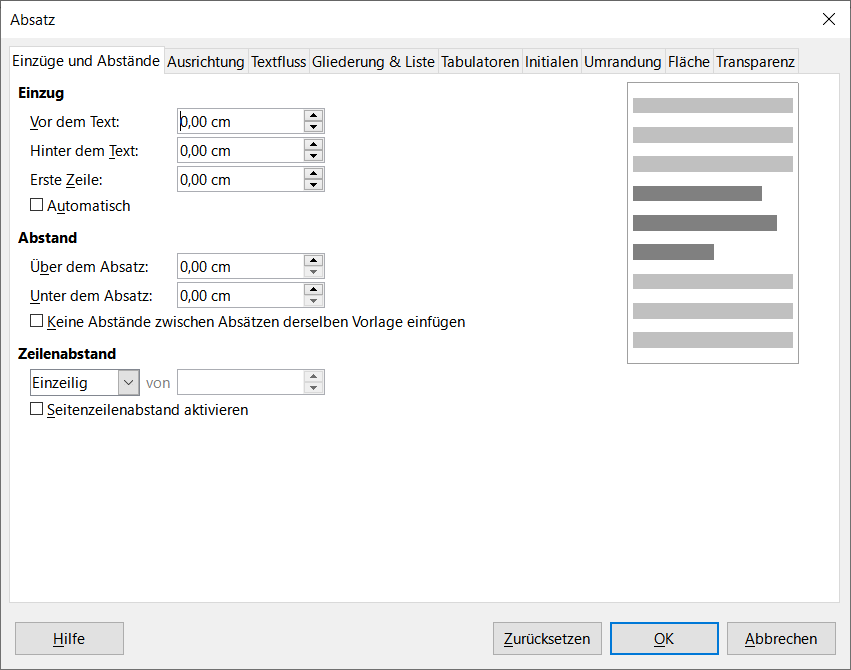Increase the 'Erste Zeile' indent value
851x670 pixels.
[314, 174]
